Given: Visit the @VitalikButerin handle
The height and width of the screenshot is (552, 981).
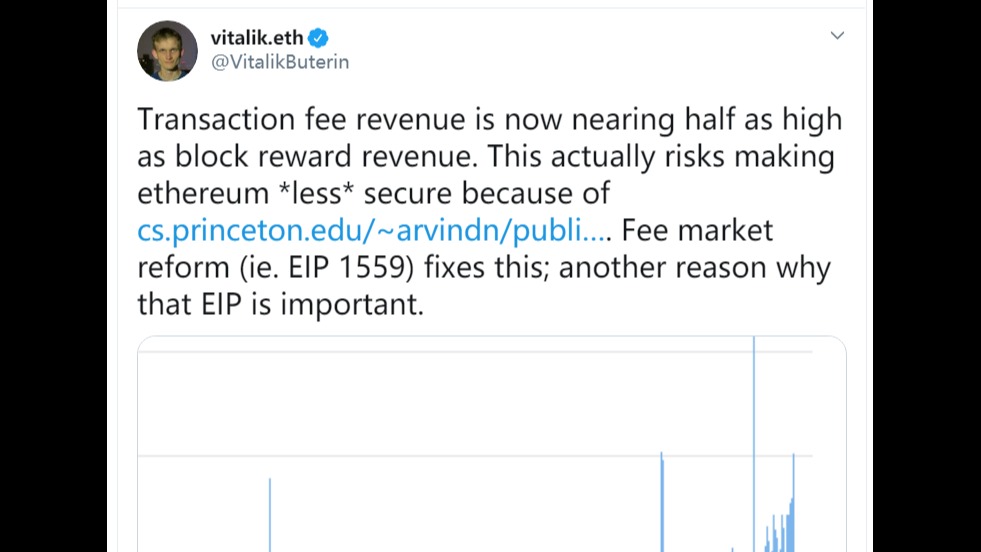Looking at the screenshot, I should click(280, 62).
